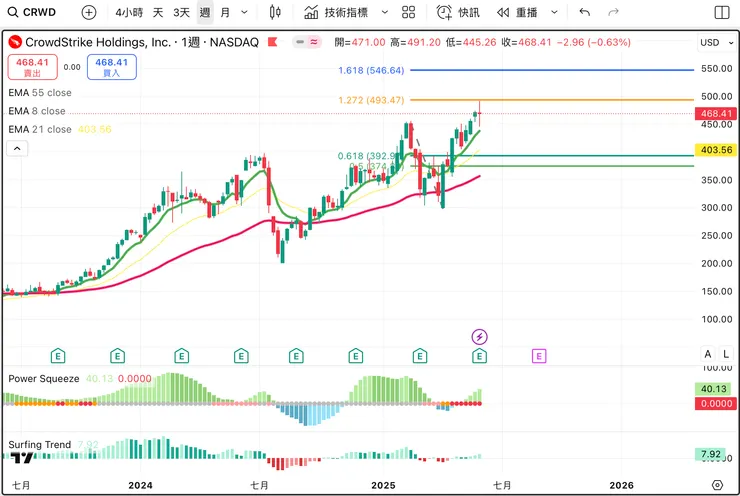Screen dimensions: 740x496
Task: Toggle log scale with the L button
Action: 726,354
